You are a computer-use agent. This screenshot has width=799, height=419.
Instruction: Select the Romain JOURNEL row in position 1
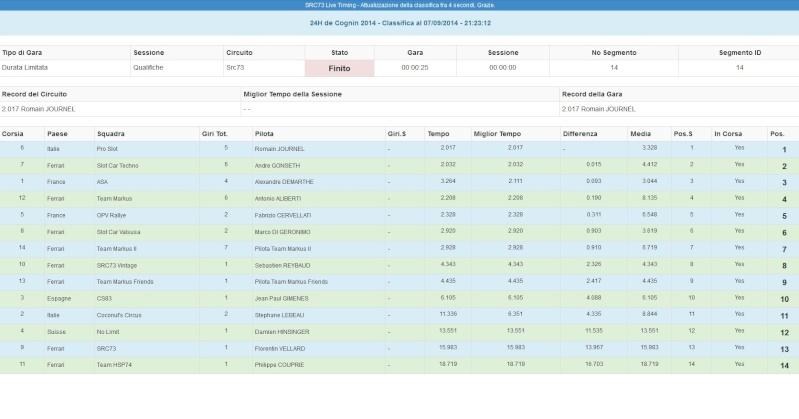400,149
